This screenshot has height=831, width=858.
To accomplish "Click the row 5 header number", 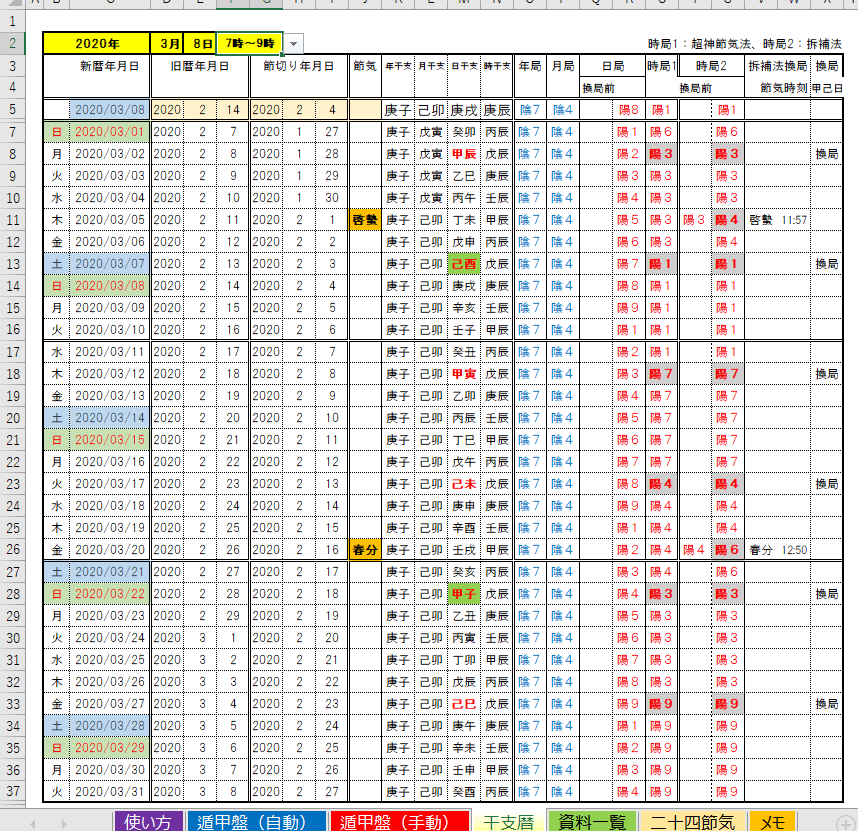I will pos(13,109).
